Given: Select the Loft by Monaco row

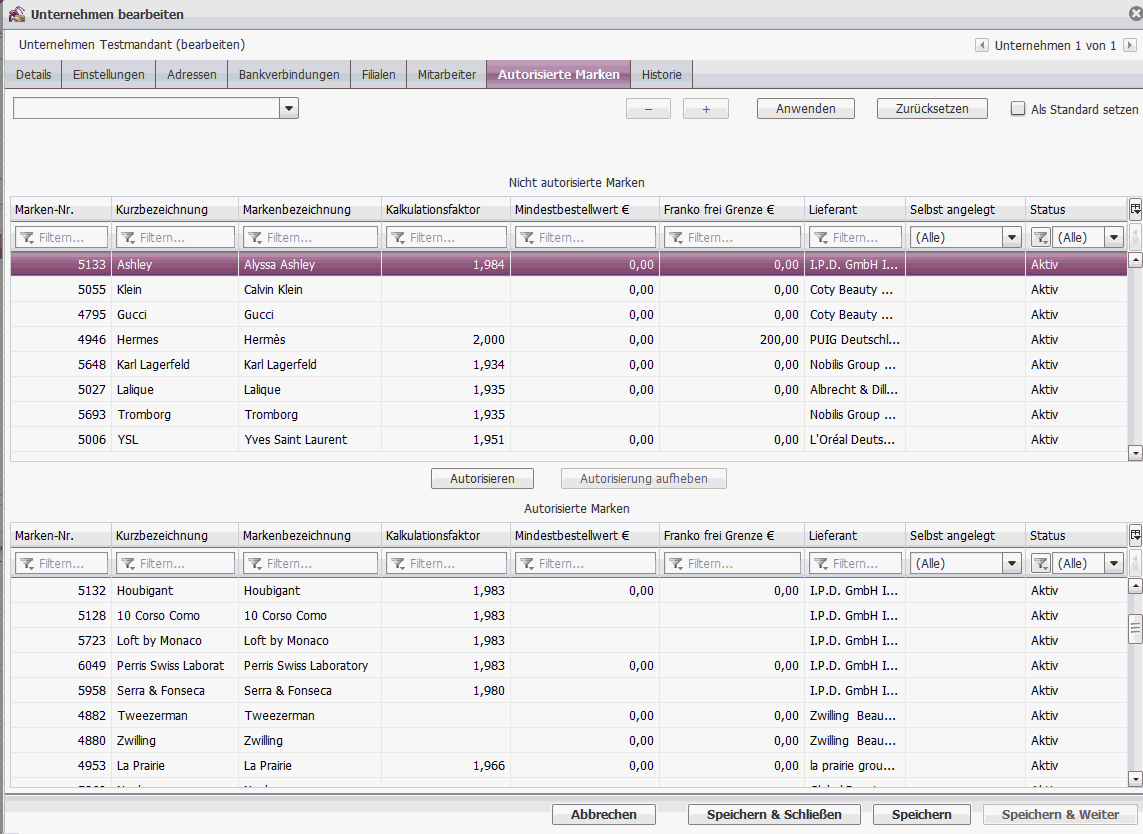Looking at the screenshot, I should coord(569,640).
